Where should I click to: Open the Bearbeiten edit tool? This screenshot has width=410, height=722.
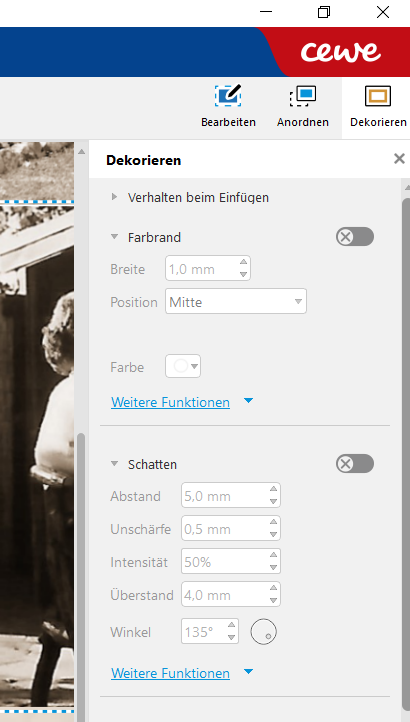click(x=228, y=105)
